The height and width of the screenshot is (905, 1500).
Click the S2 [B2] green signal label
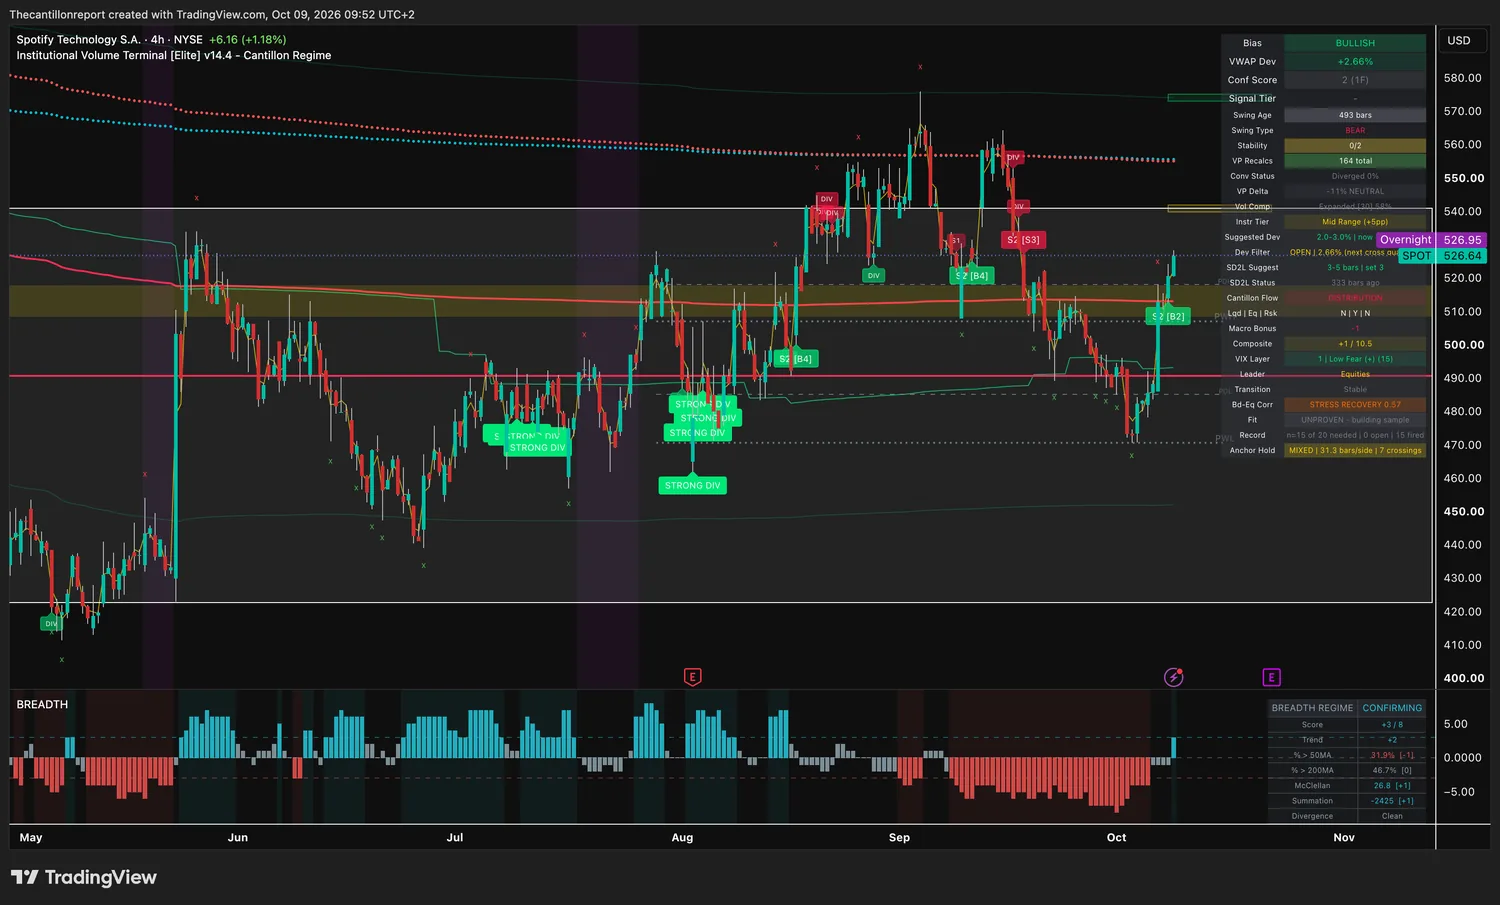[x=1167, y=316]
